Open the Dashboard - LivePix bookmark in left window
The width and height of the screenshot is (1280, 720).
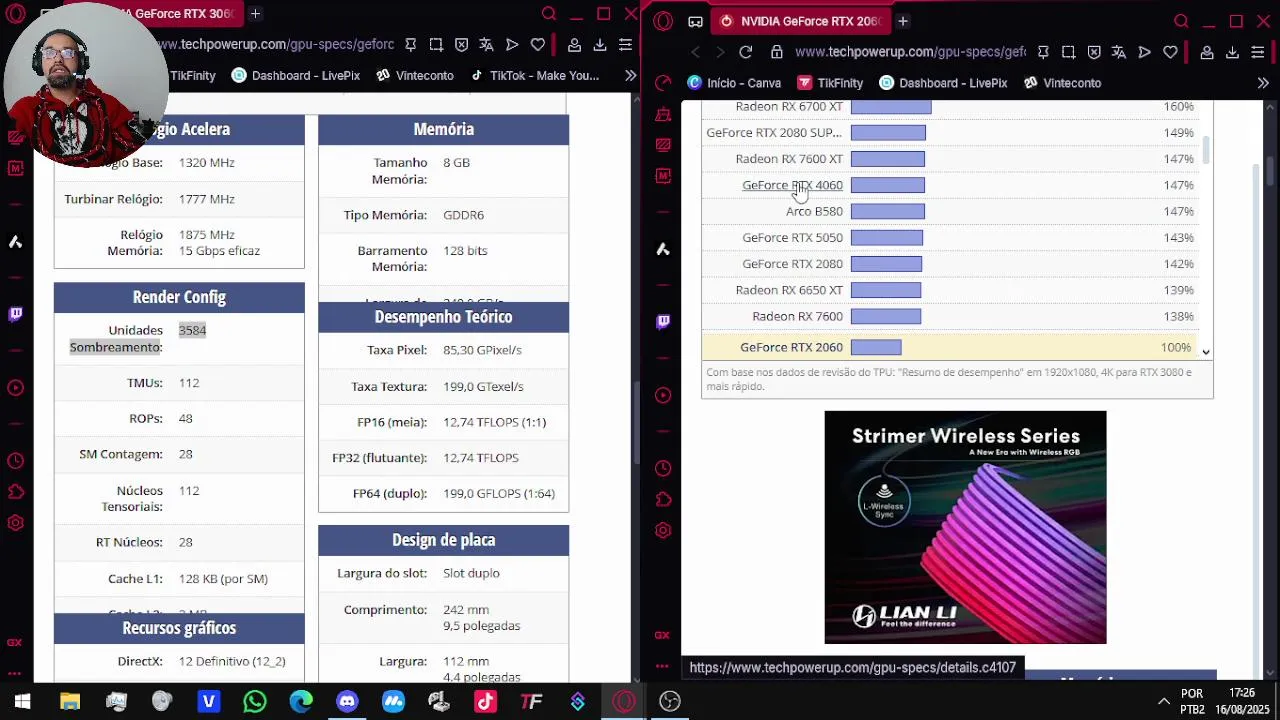(x=296, y=75)
